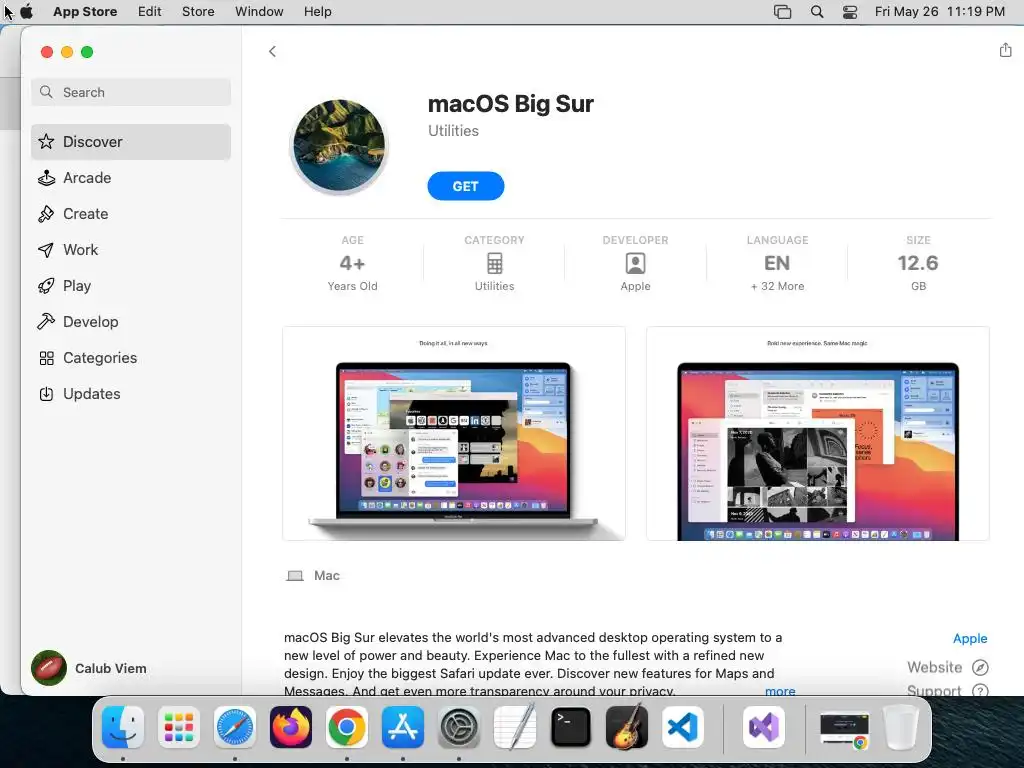
Task: Click the 12.6 GB size info
Action: coord(918,263)
